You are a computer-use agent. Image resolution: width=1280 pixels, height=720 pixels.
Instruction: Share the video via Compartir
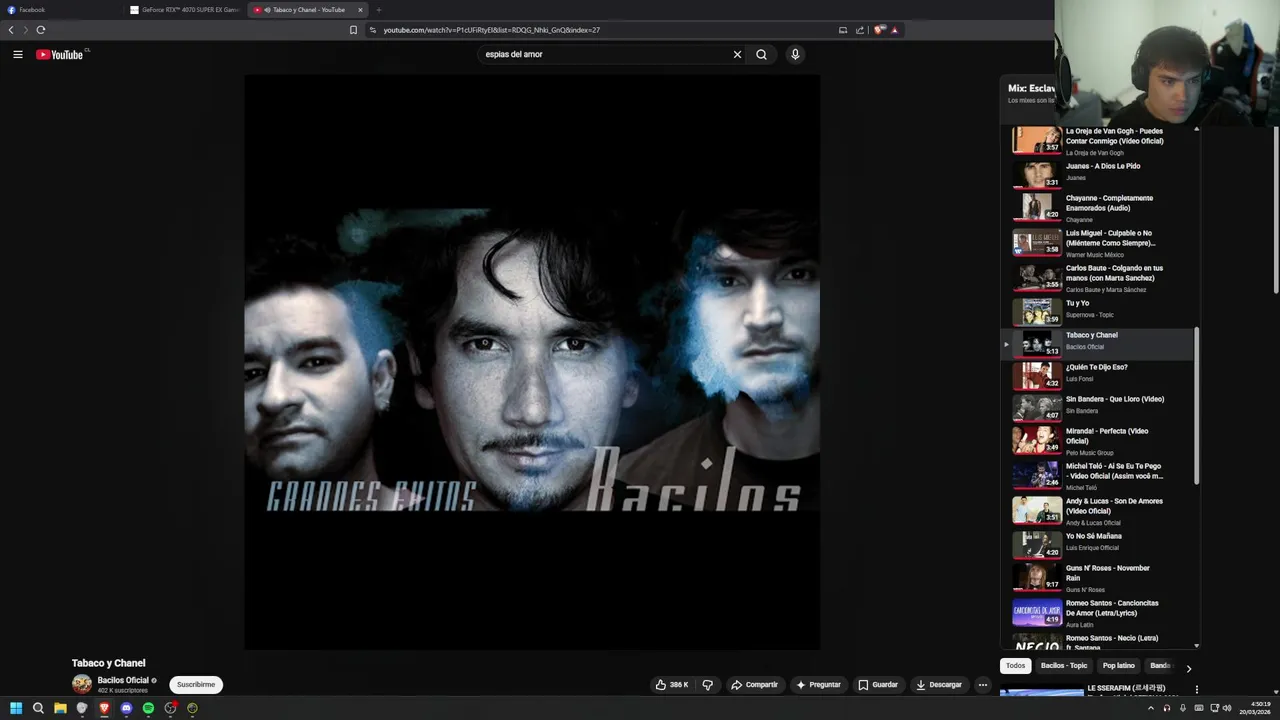click(x=754, y=685)
